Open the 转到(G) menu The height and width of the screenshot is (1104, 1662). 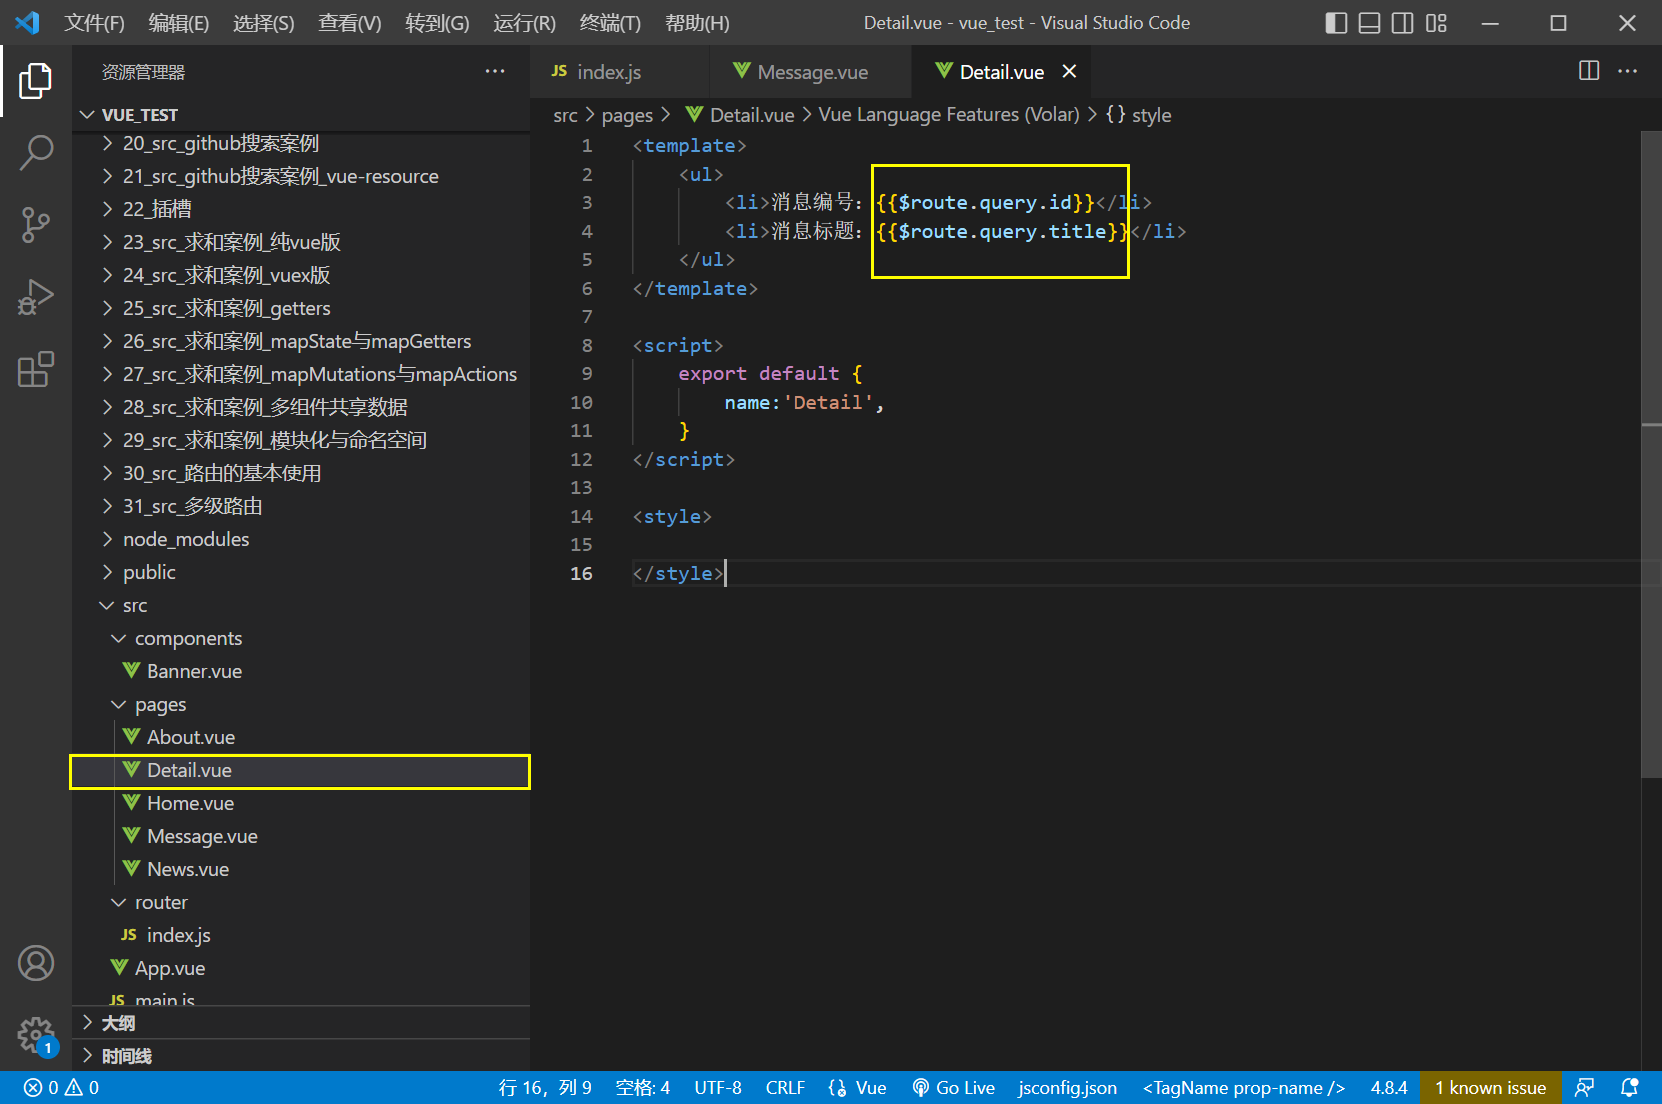(x=437, y=23)
